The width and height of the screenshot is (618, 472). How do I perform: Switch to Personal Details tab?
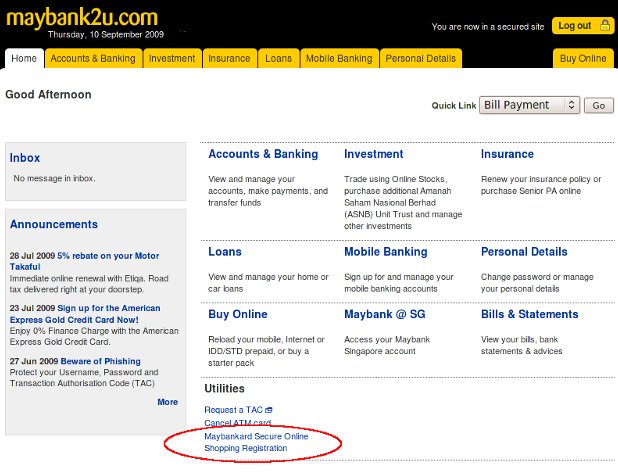pyautogui.click(x=421, y=58)
